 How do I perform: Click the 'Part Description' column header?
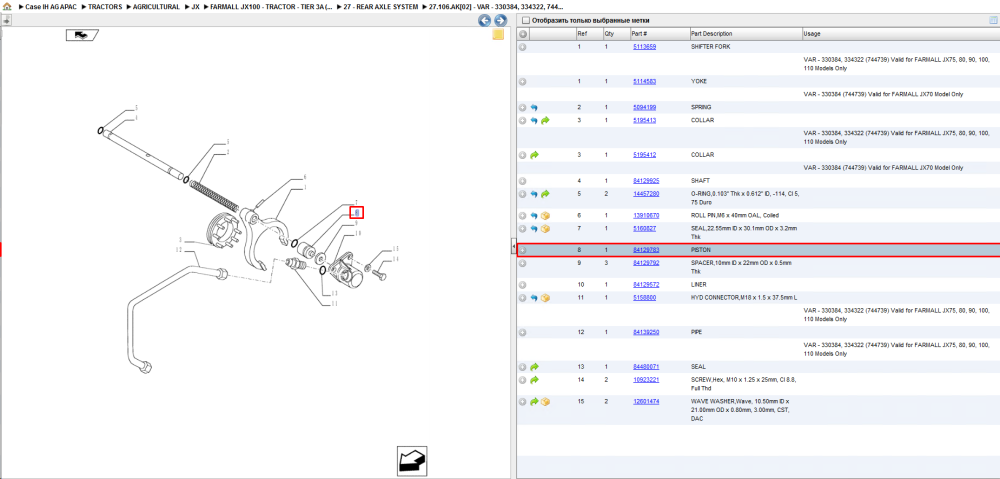pos(744,34)
